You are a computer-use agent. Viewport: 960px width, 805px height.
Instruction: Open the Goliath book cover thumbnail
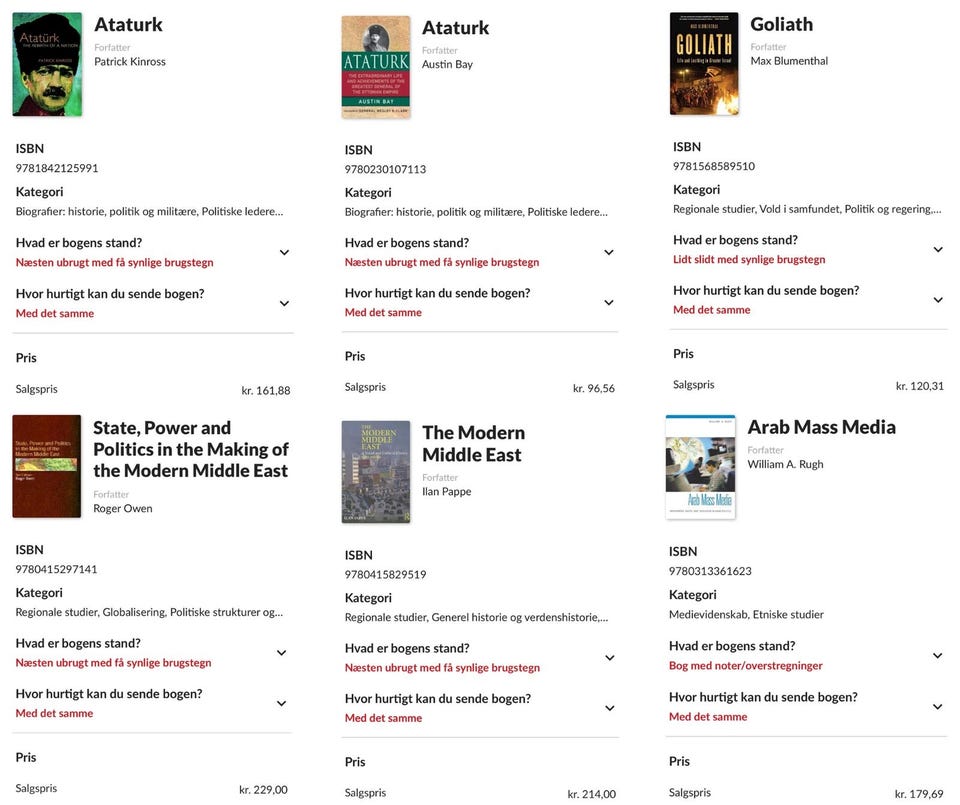tap(704, 64)
